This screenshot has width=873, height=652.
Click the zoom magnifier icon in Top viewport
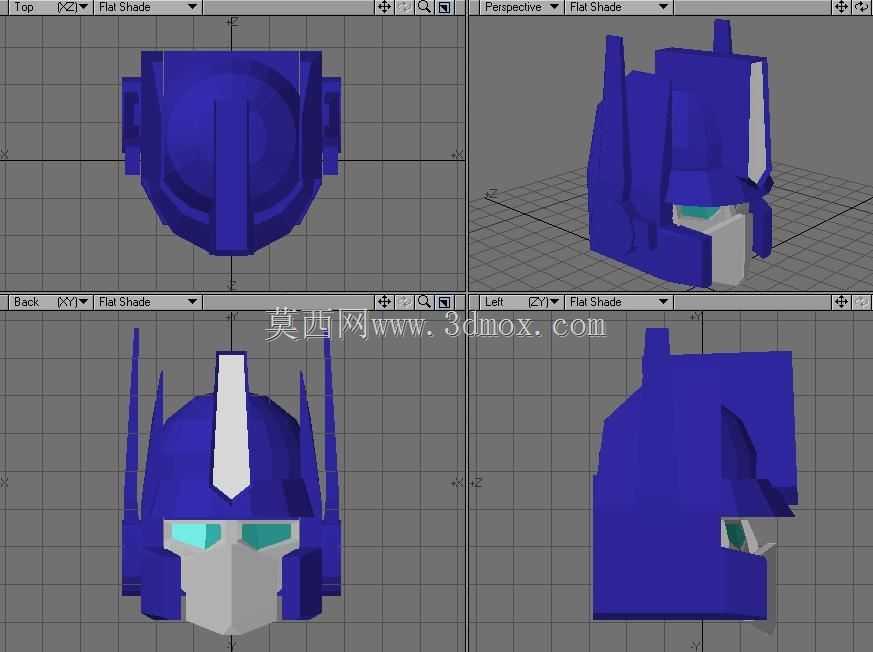(424, 7)
